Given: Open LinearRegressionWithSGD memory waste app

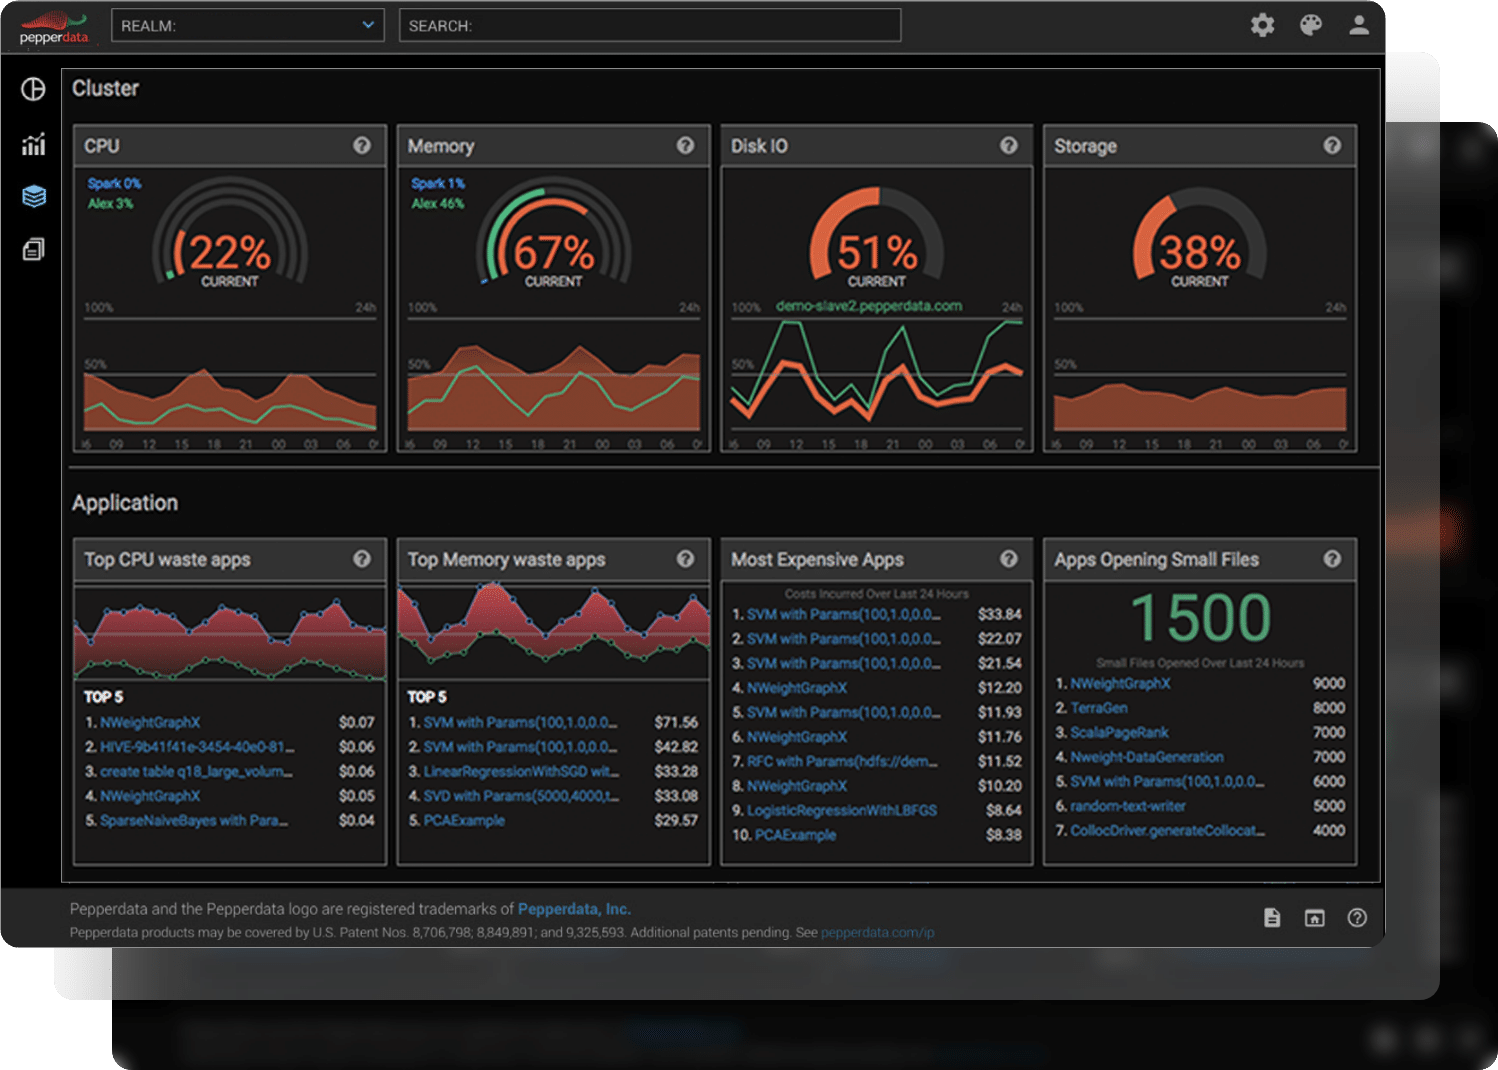Looking at the screenshot, I should point(521,771).
